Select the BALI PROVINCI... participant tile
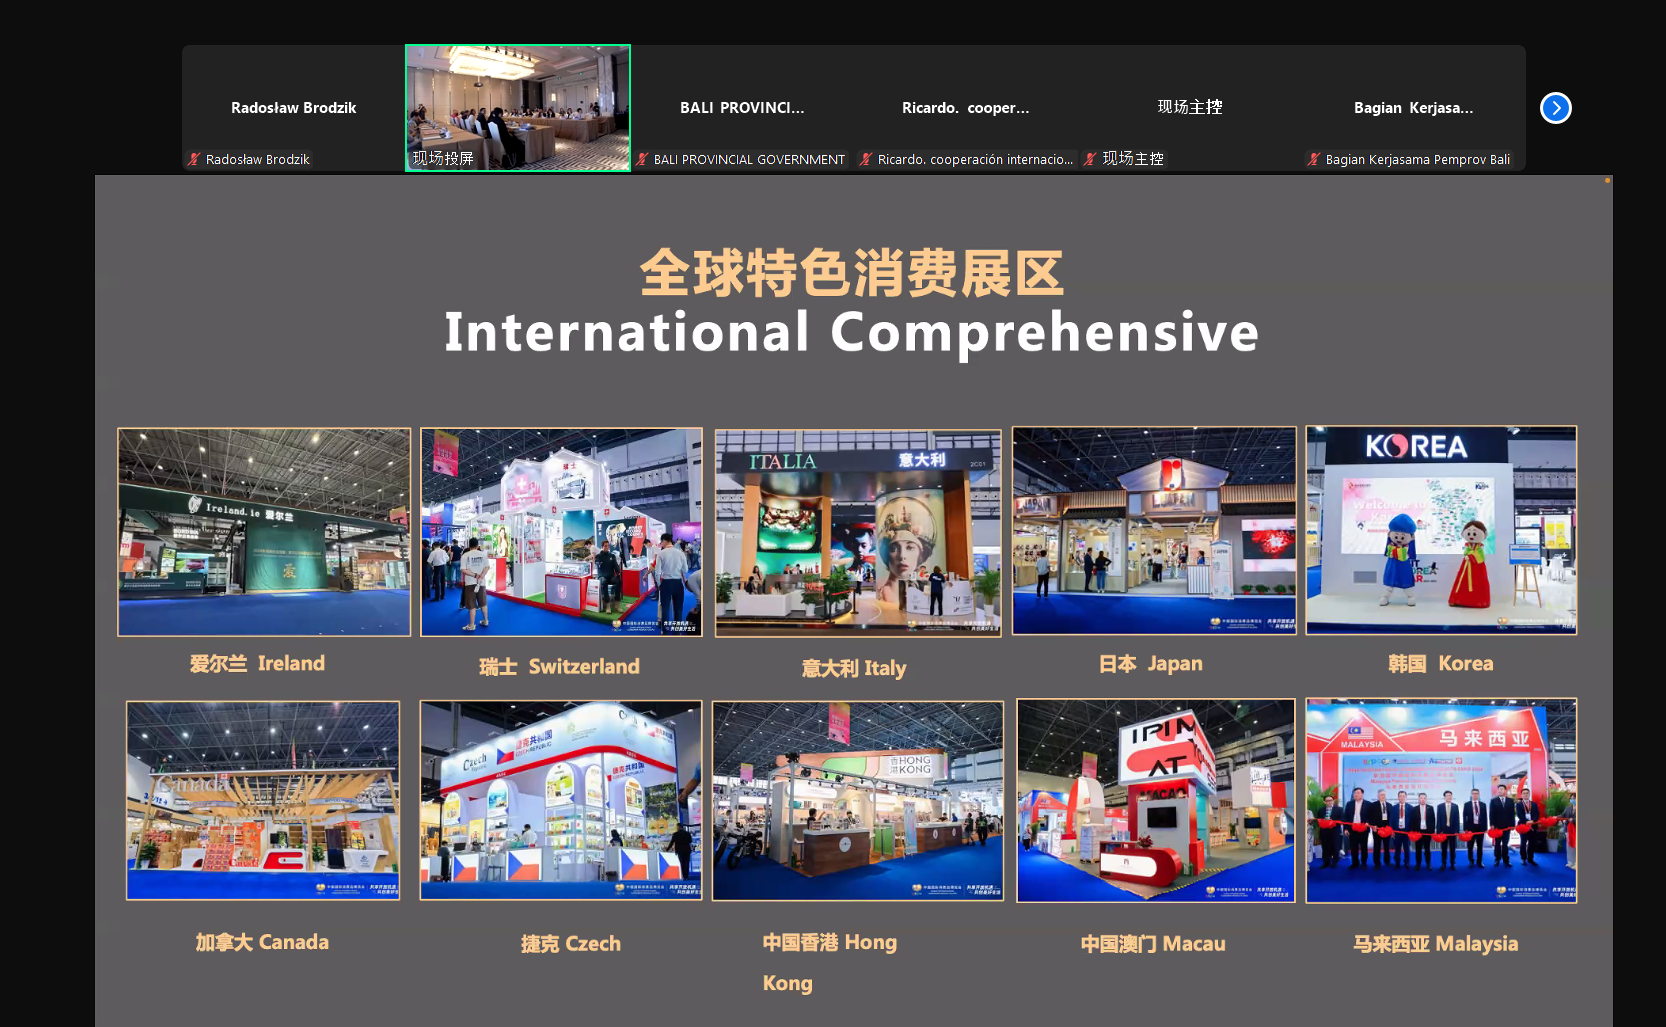The image size is (1666, 1027). [x=742, y=108]
